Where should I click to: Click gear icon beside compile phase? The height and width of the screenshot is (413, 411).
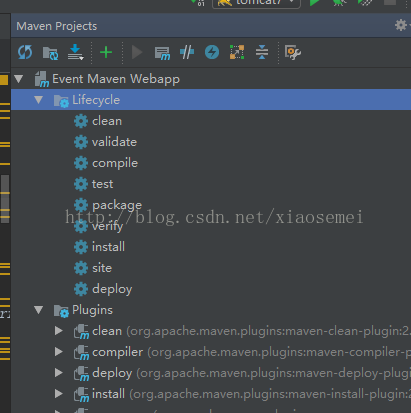(81, 163)
